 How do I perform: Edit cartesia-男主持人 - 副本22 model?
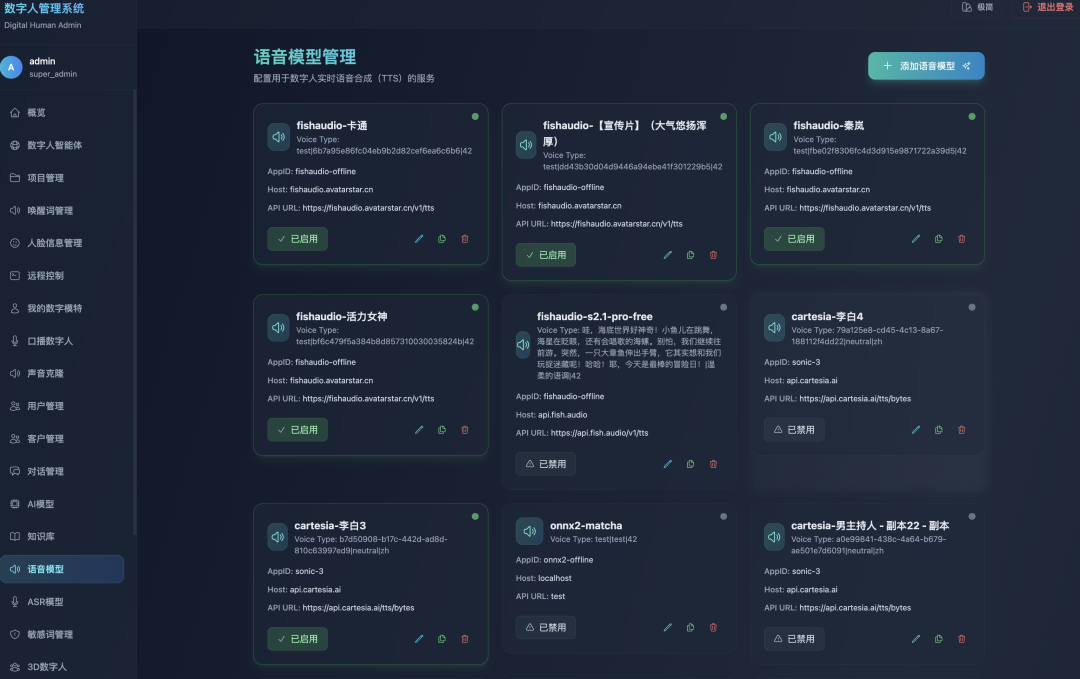click(915, 639)
